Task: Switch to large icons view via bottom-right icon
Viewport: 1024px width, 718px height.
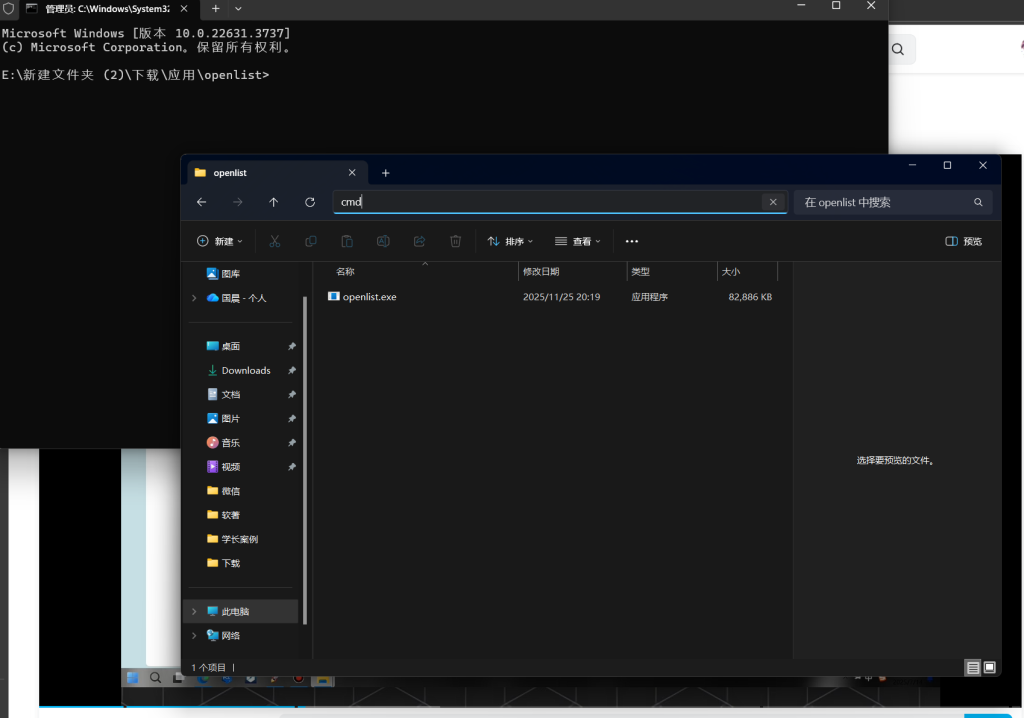Action: (989, 667)
